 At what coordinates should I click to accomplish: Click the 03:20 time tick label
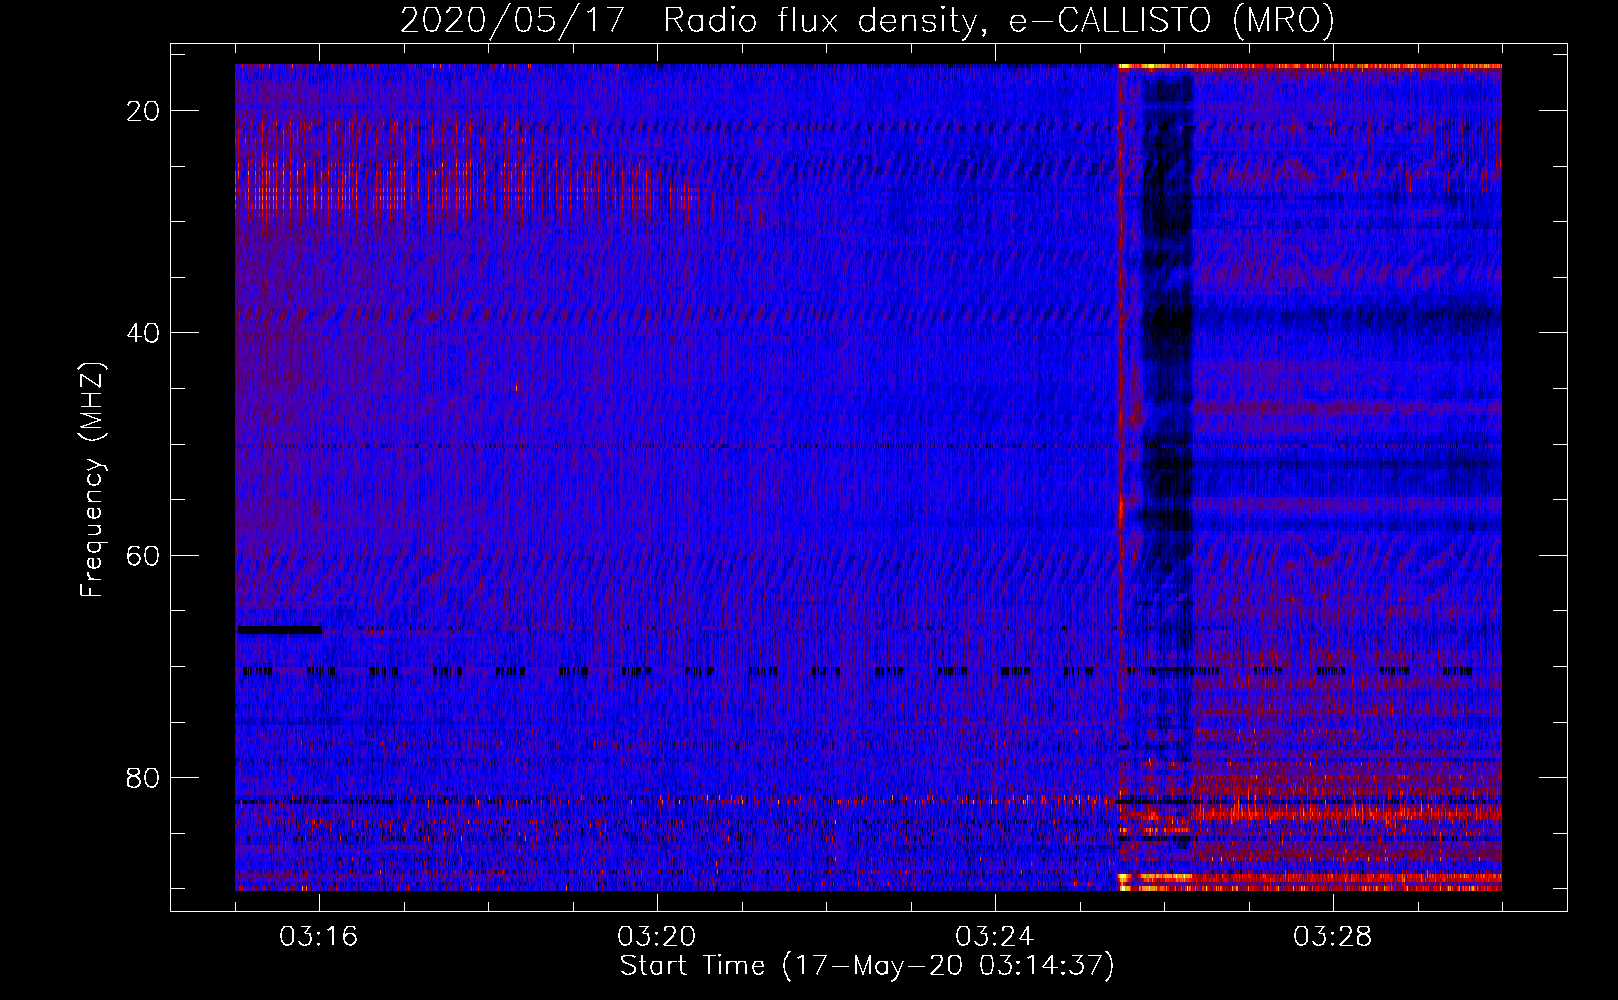pos(657,937)
